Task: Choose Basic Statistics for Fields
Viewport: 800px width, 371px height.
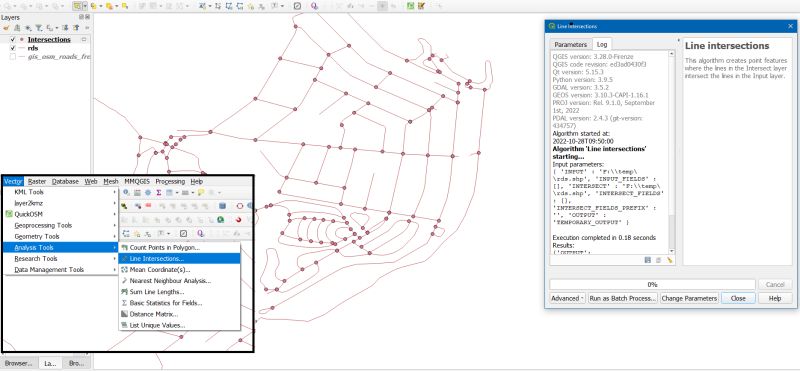Action: tap(179, 303)
